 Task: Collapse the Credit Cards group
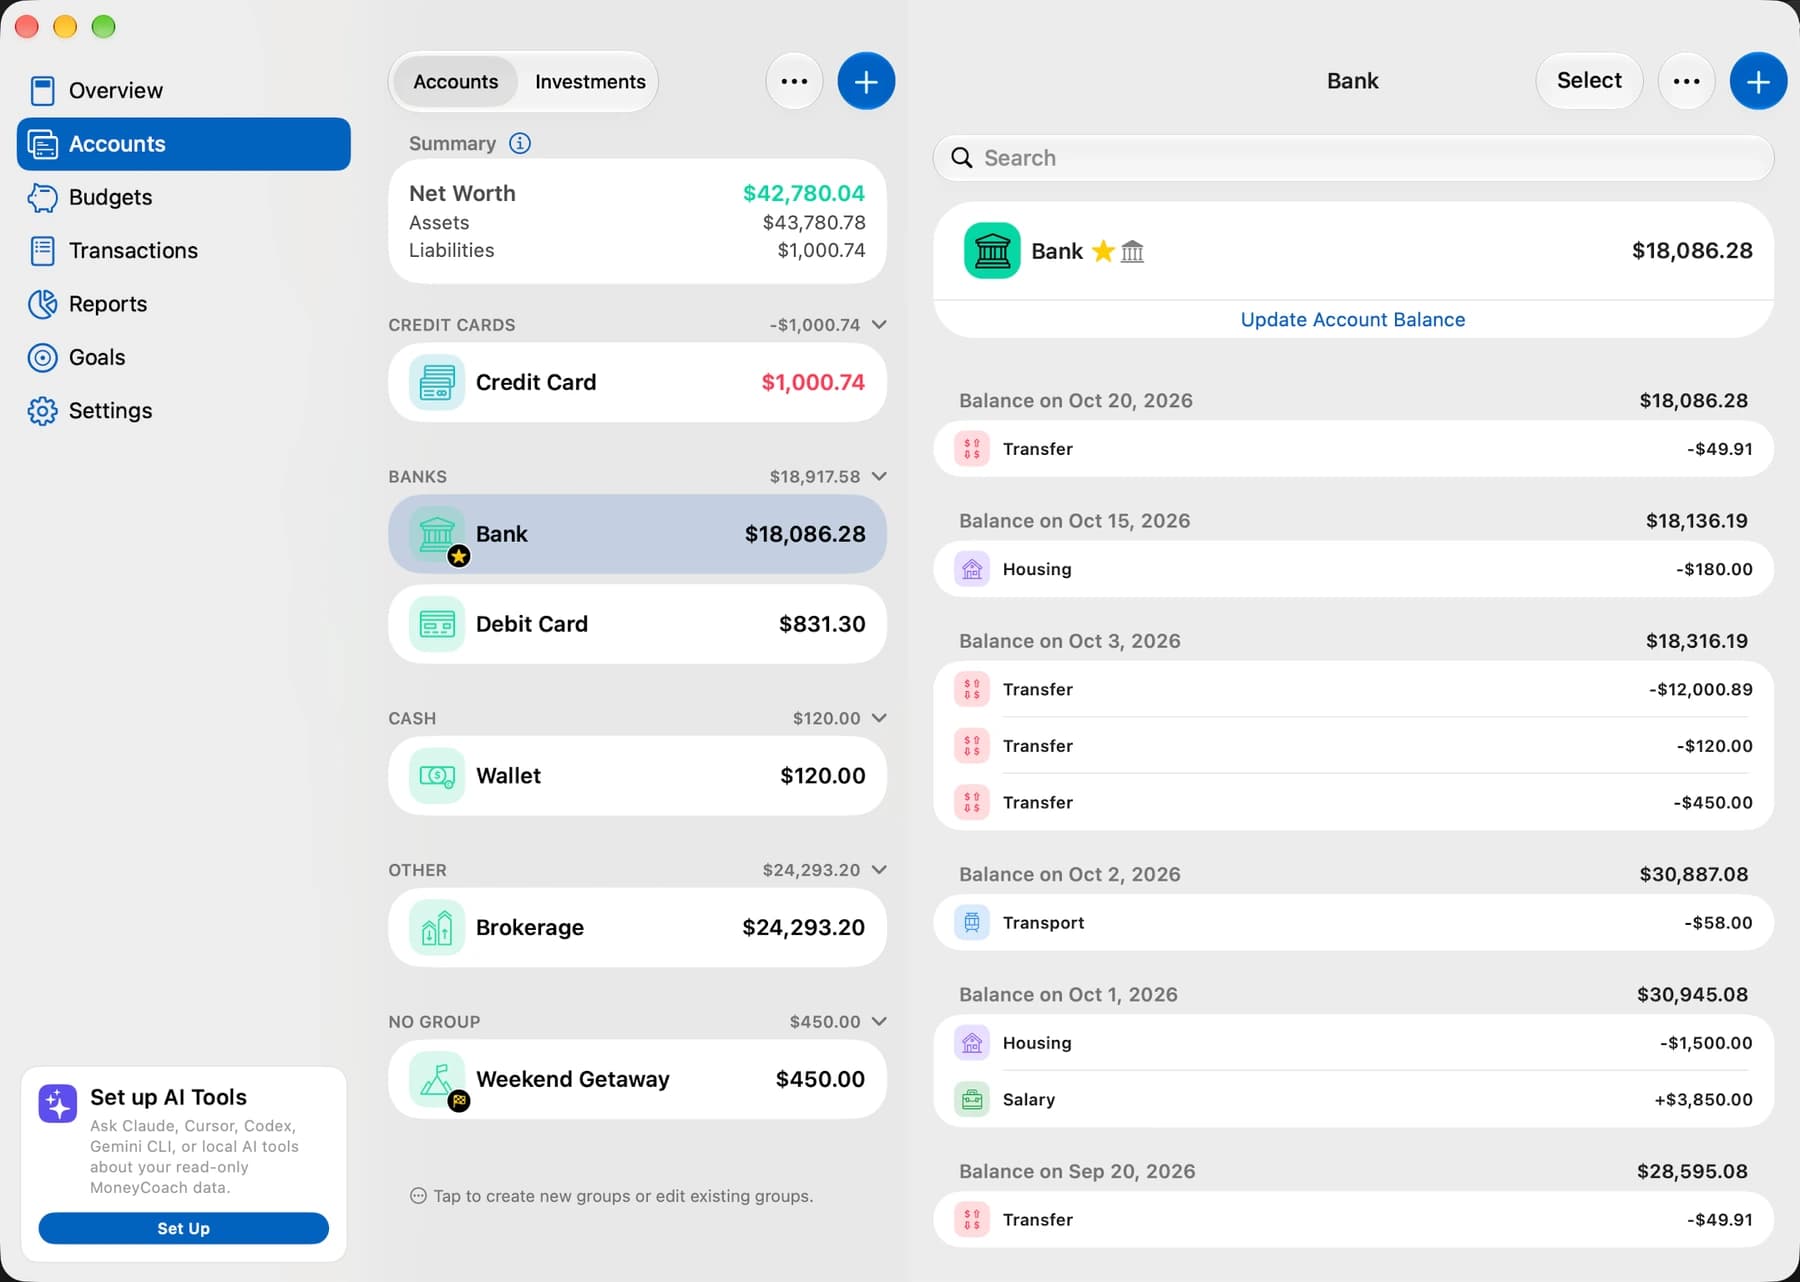point(879,324)
